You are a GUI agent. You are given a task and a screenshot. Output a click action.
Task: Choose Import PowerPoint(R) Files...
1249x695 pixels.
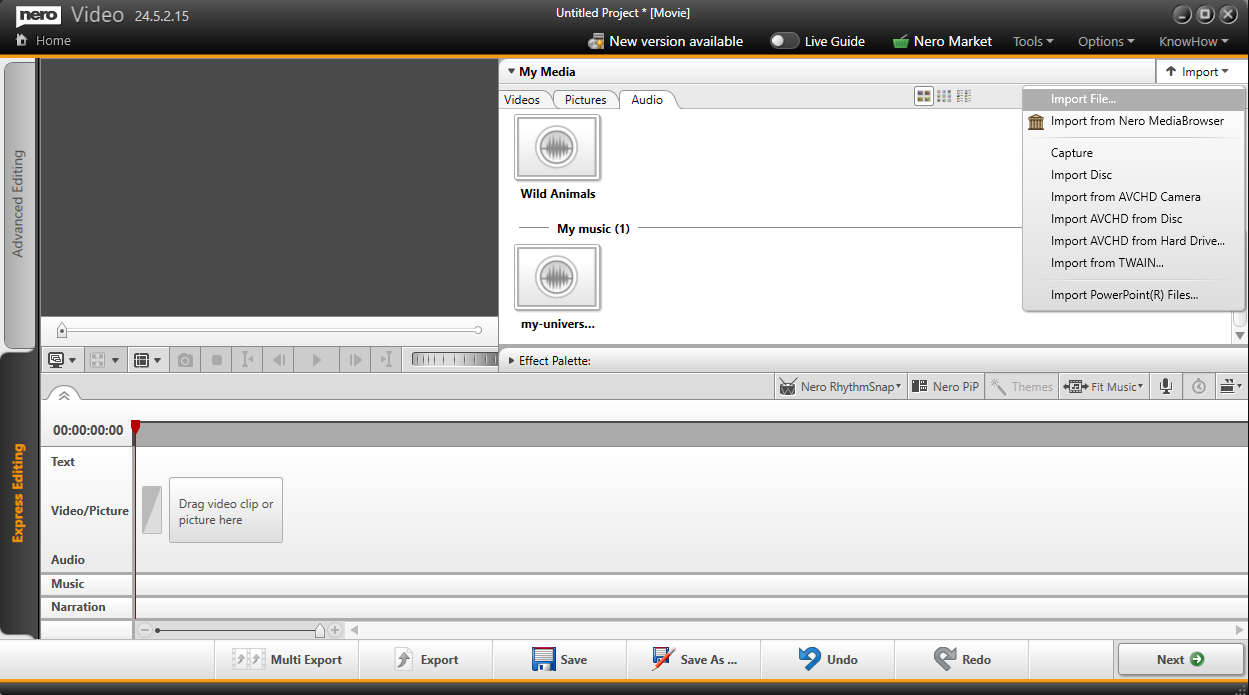click(1134, 295)
